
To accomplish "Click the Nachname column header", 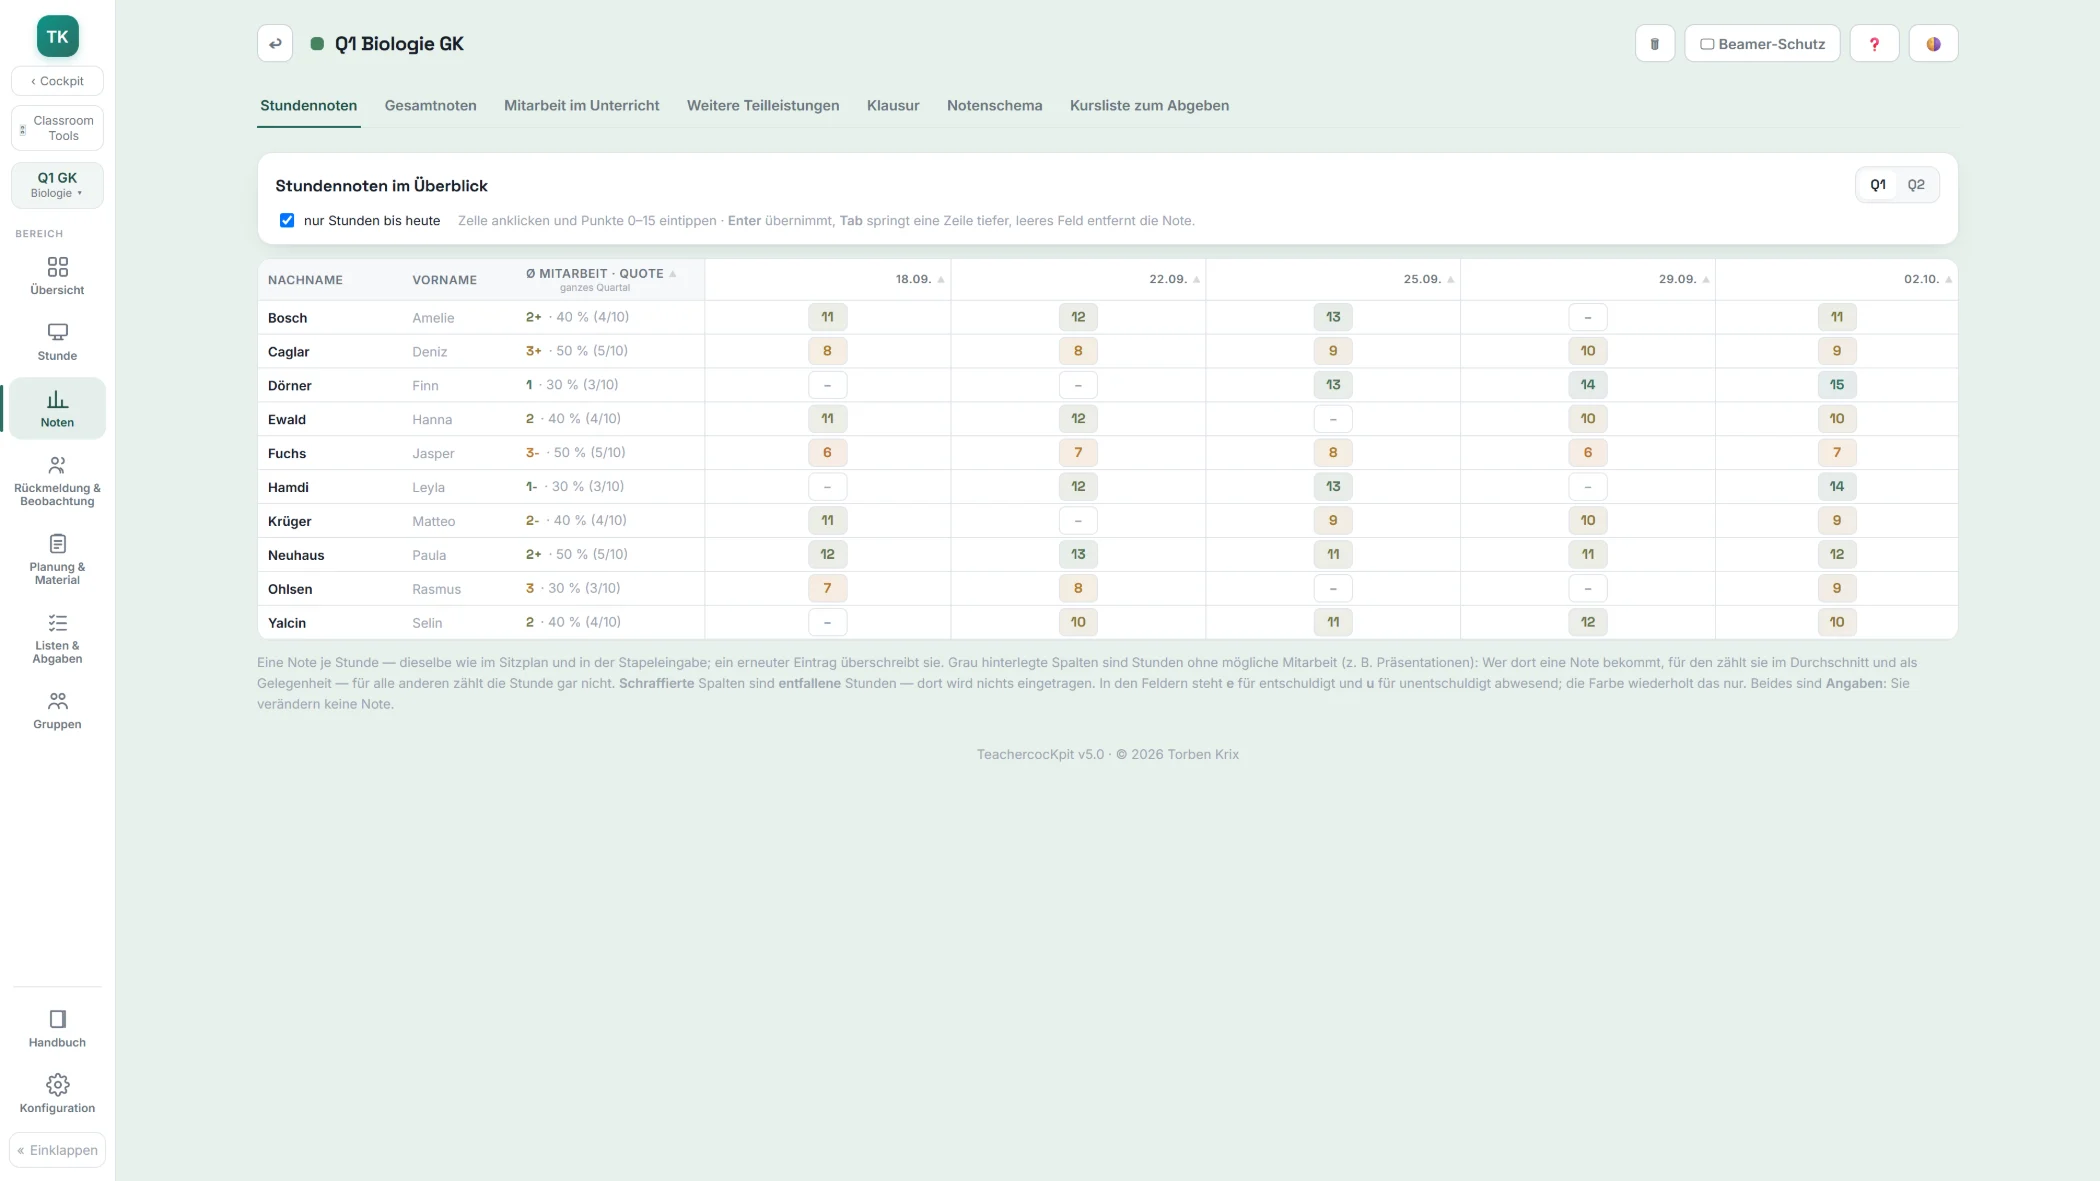I will pyautogui.click(x=305, y=280).
